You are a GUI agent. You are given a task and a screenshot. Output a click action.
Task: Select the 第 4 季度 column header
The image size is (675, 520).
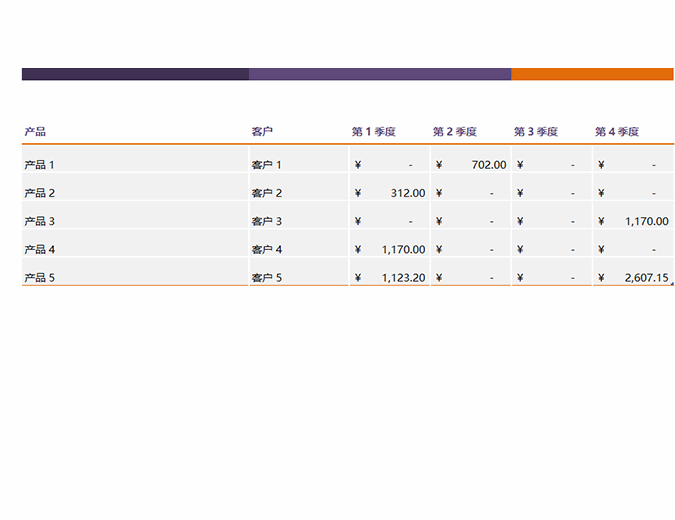tap(617, 132)
